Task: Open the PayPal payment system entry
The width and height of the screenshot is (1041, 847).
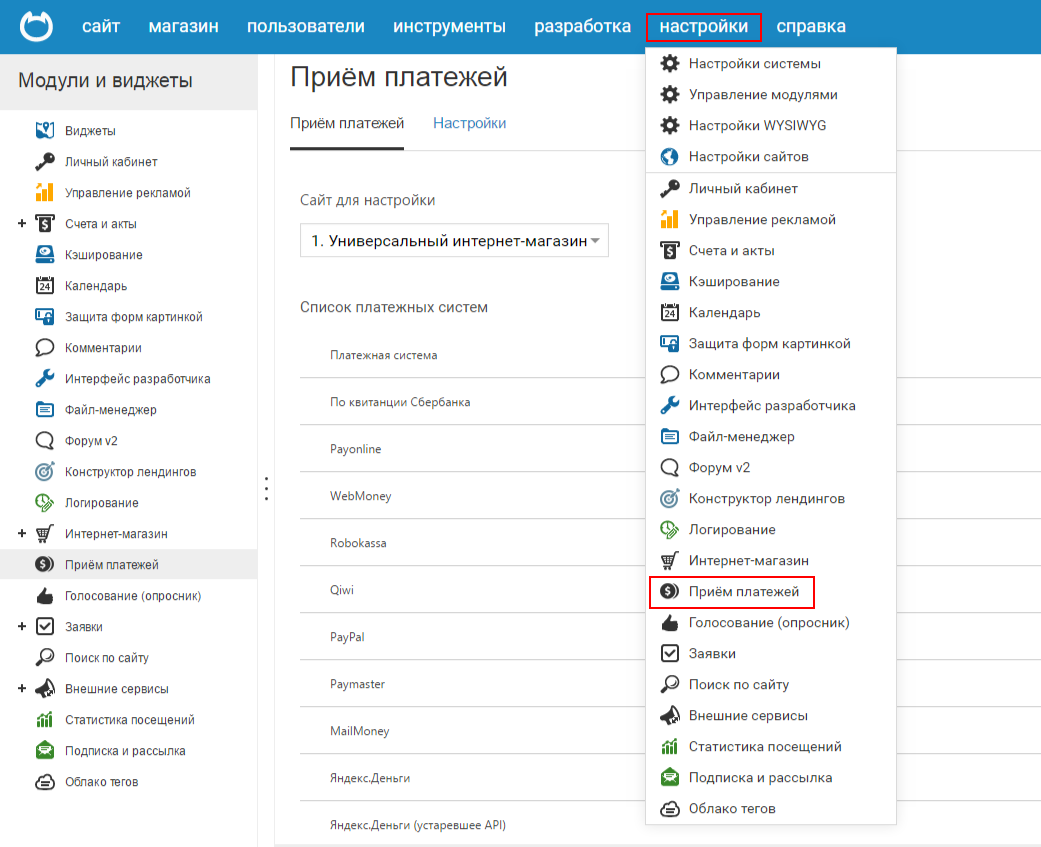Action: tap(347, 637)
